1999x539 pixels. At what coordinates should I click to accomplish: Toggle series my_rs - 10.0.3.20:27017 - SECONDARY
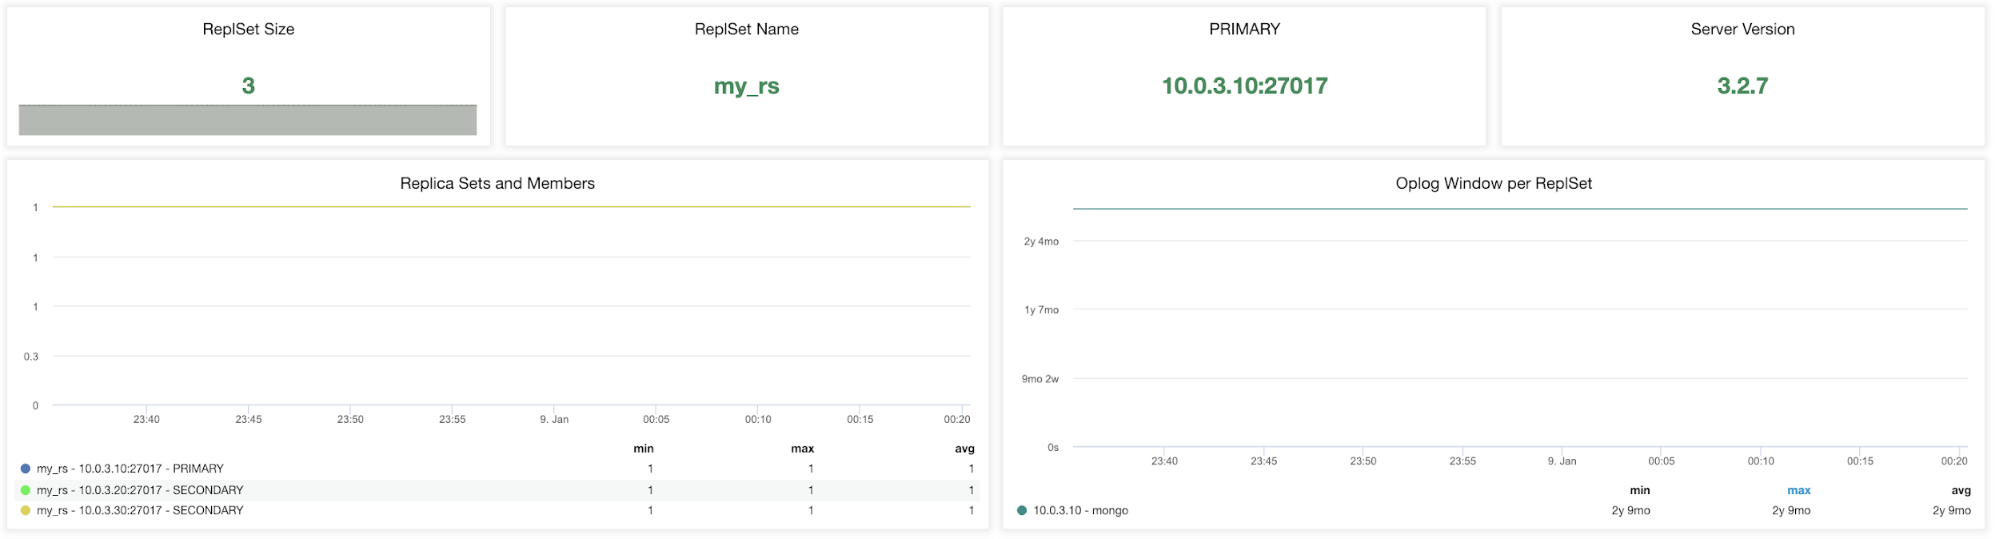(x=140, y=490)
